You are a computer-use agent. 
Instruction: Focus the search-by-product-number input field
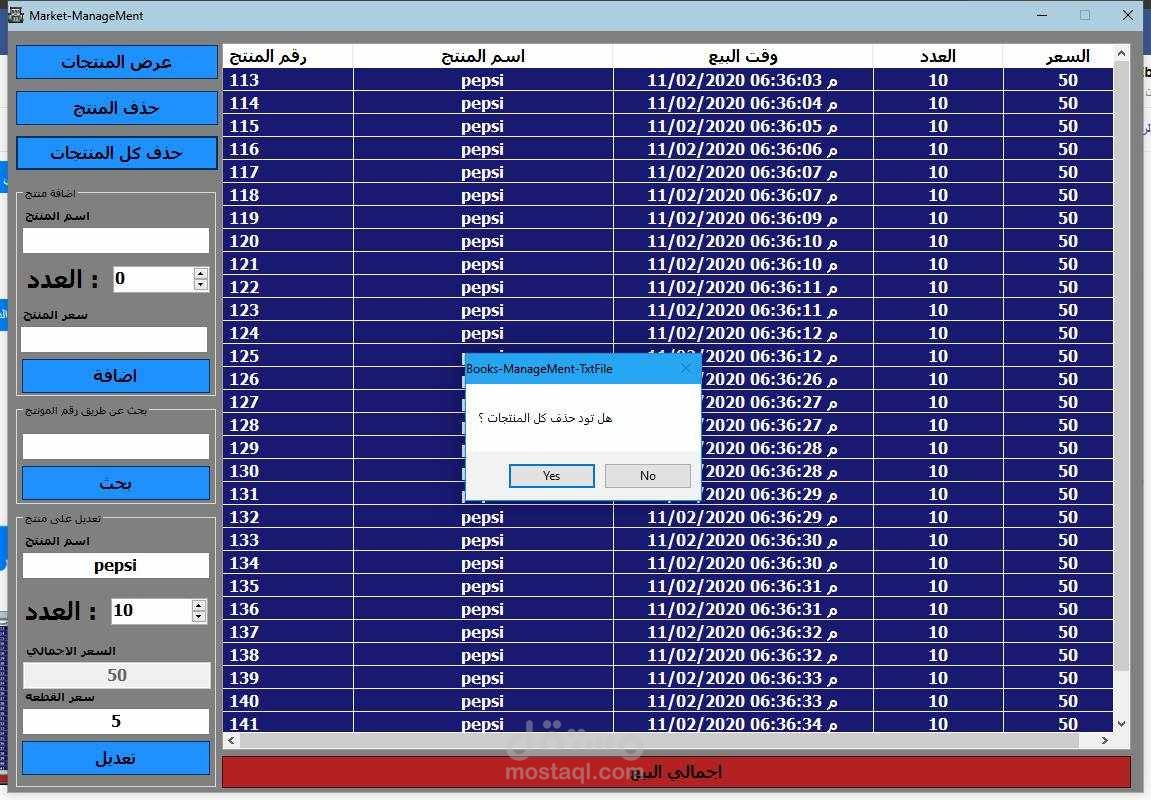[x=116, y=446]
